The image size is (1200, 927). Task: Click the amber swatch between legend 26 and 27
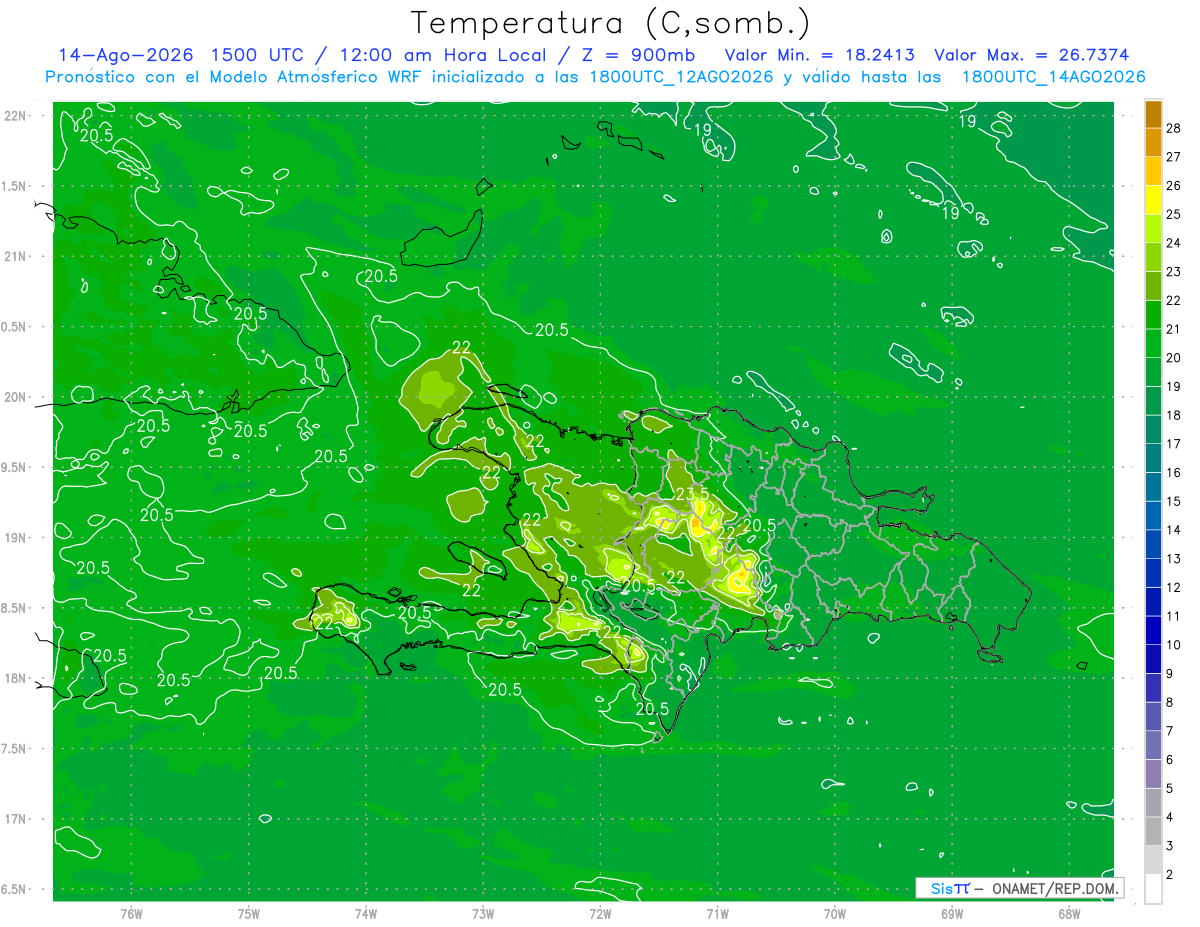point(1153,171)
